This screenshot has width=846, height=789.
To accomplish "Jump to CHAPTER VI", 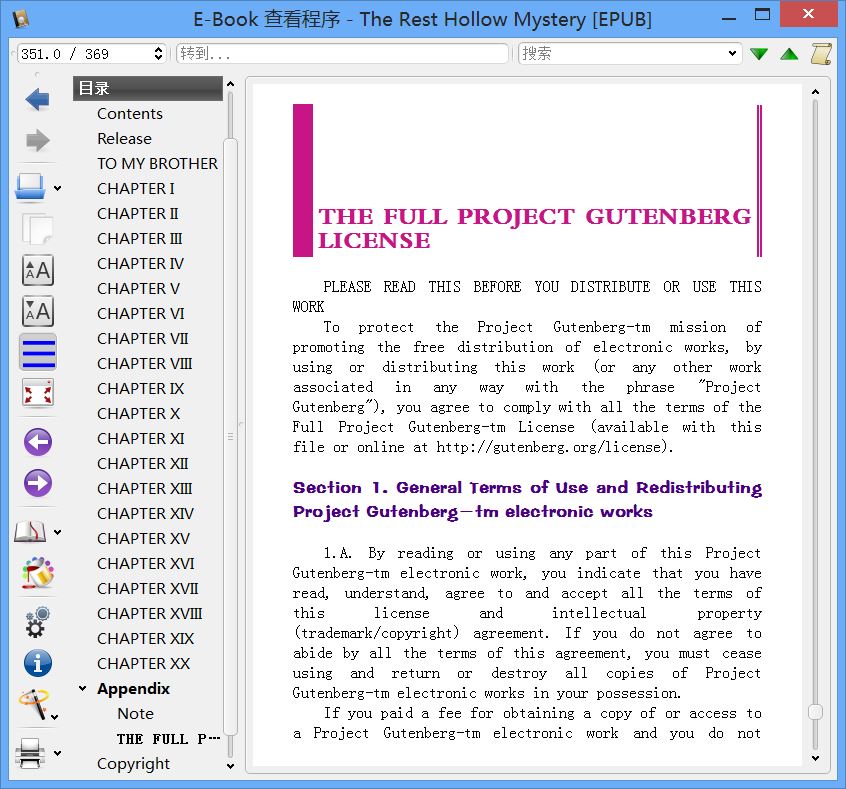I will point(140,314).
